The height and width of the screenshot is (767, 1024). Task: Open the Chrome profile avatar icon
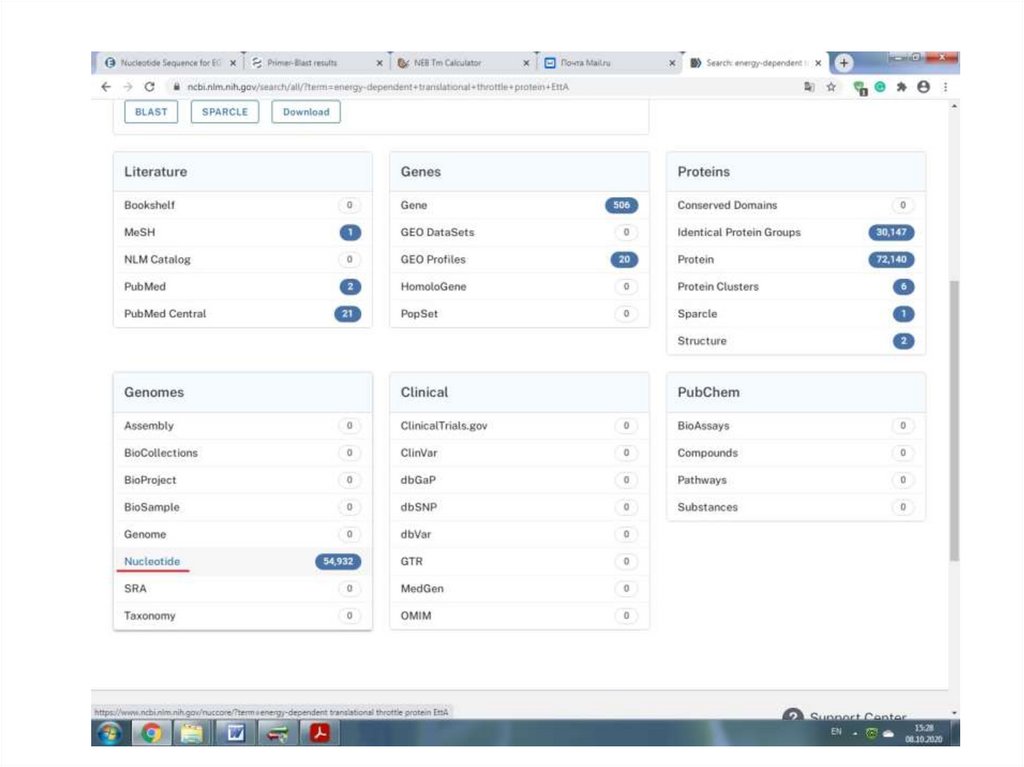[x=923, y=87]
